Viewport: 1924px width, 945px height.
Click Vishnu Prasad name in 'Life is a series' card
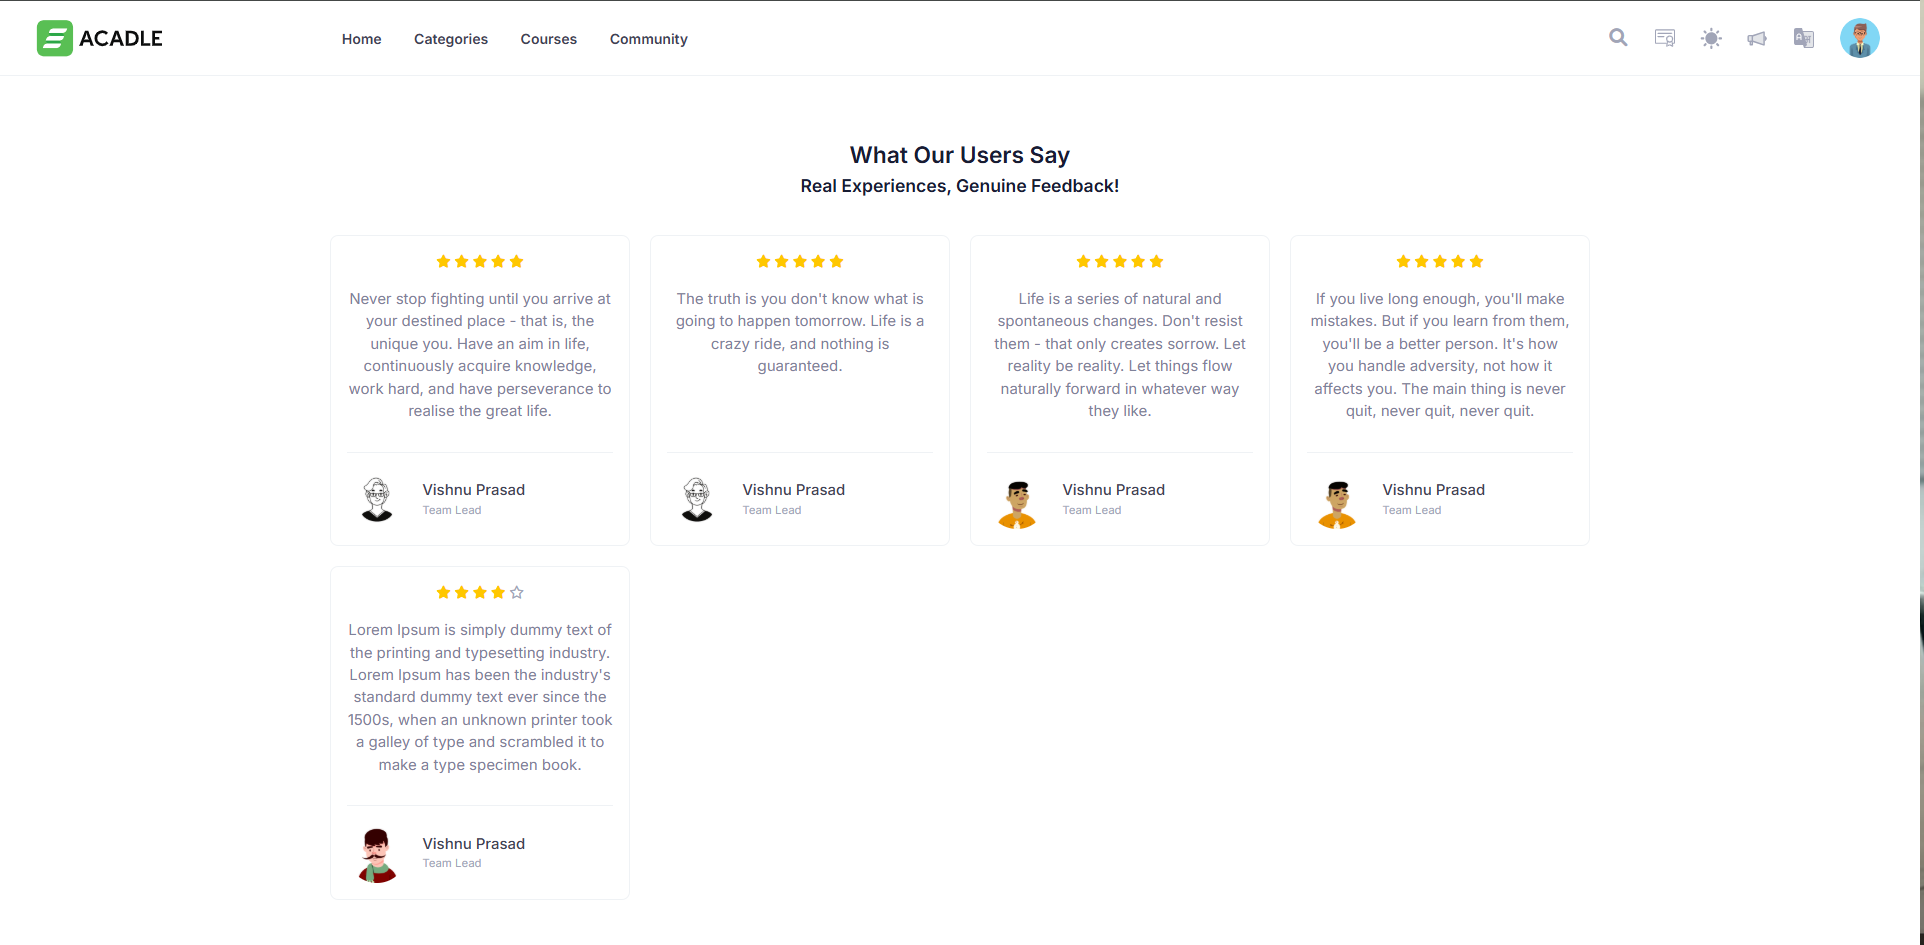pyautogui.click(x=1113, y=490)
